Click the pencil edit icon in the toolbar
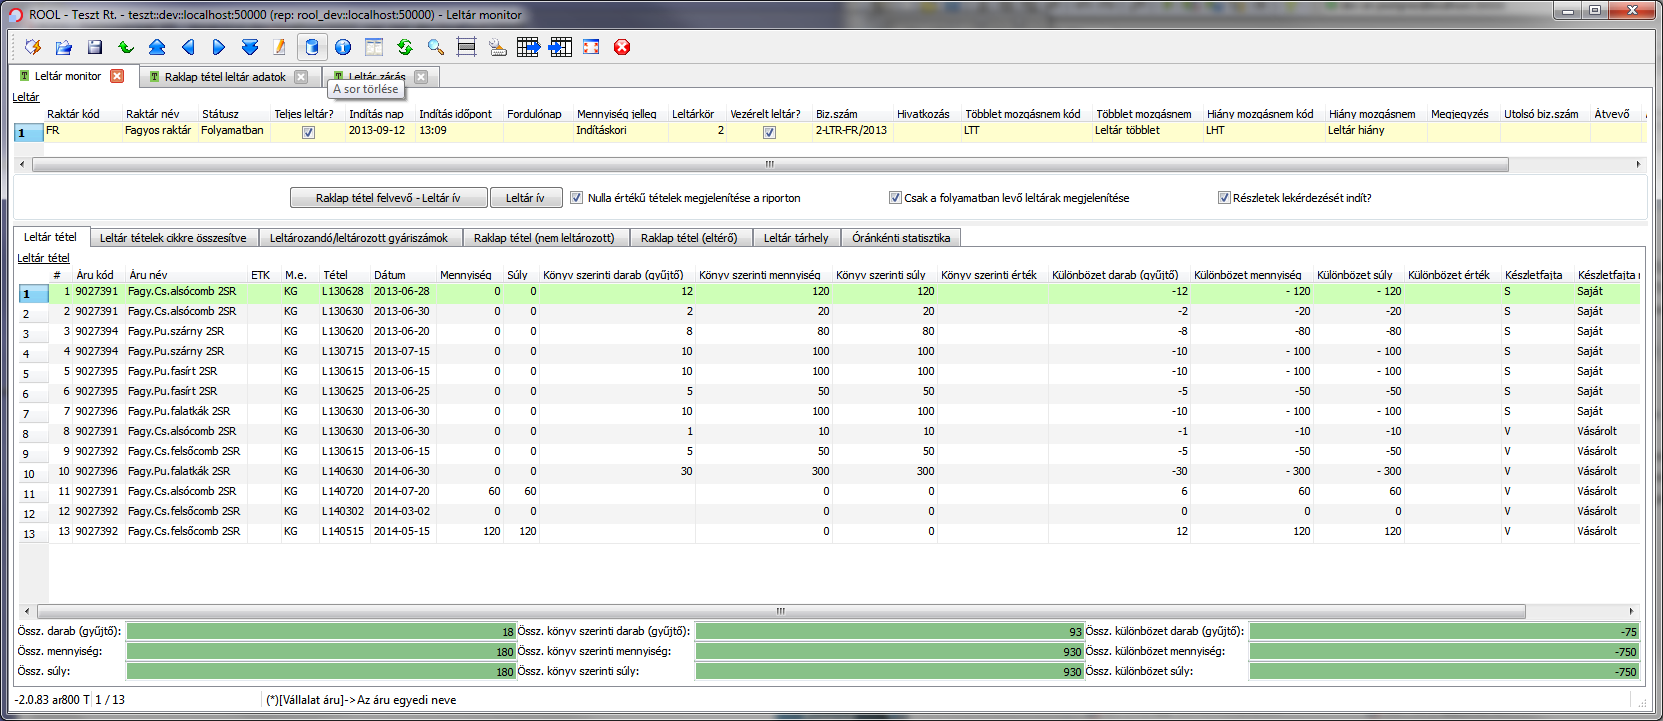Image resolution: width=1663 pixels, height=721 pixels. pos(280,47)
